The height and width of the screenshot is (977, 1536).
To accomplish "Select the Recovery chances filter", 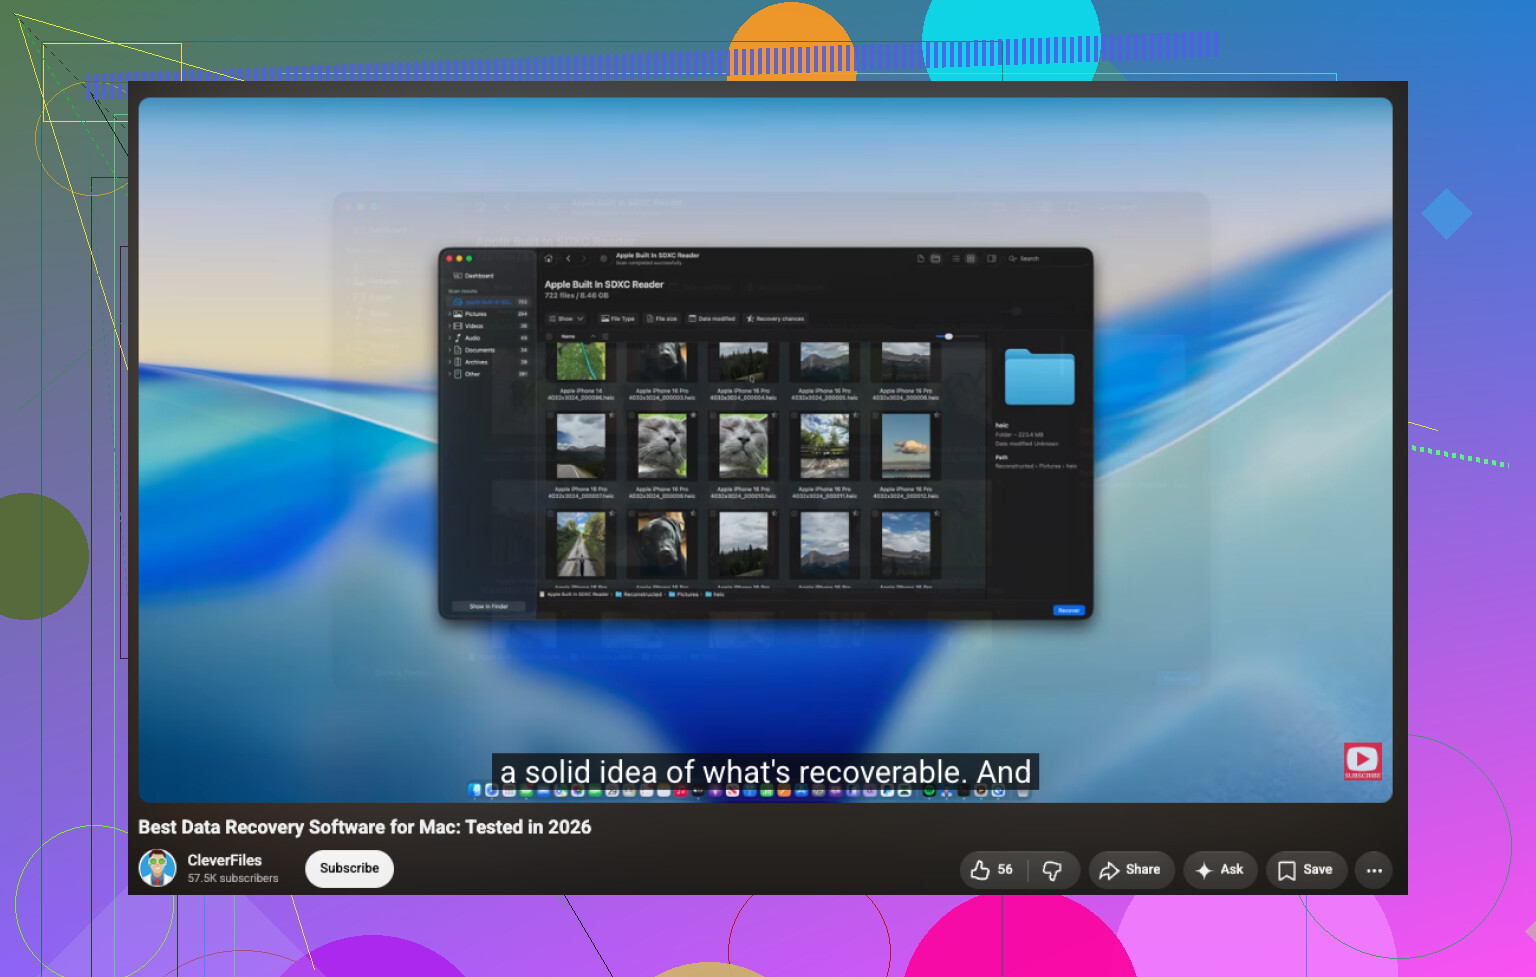I will pyautogui.click(x=775, y=319).
